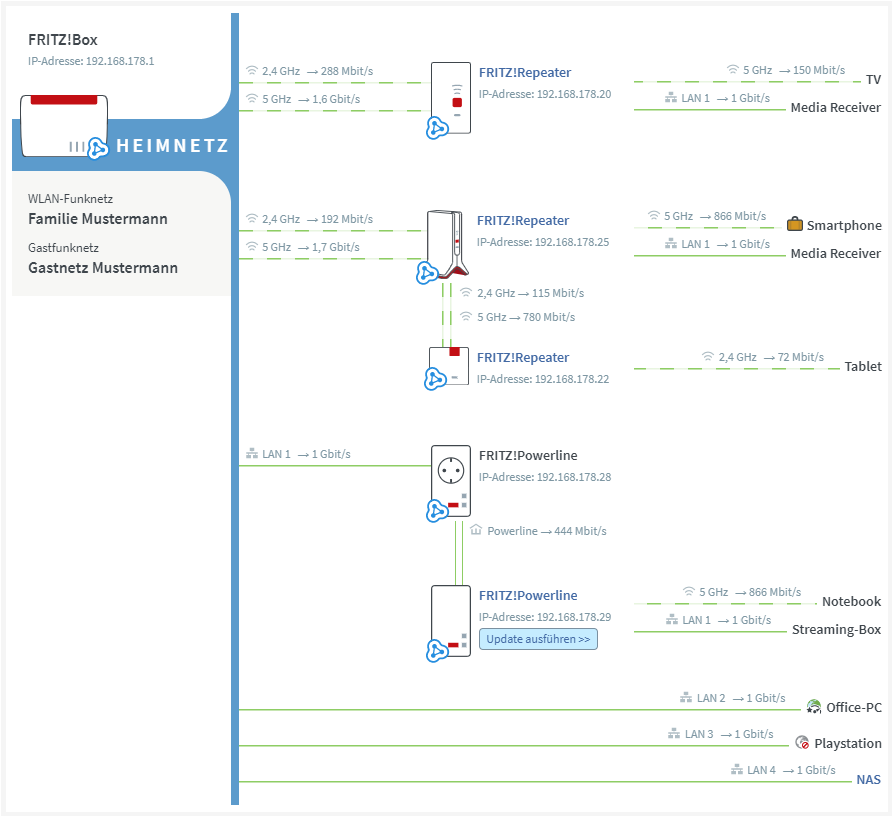Click the Mesh badge on repeater 192.168.178.20

click(437, 128)
